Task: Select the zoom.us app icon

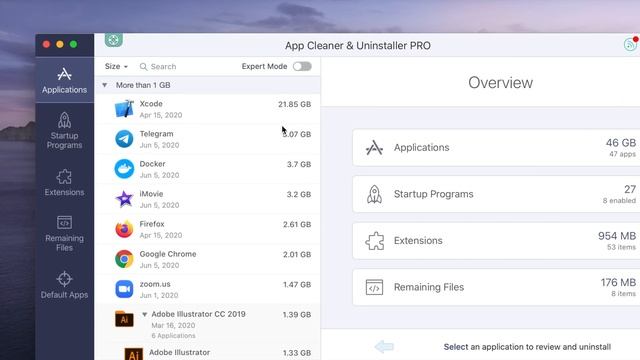Action: tap(124, 289)
